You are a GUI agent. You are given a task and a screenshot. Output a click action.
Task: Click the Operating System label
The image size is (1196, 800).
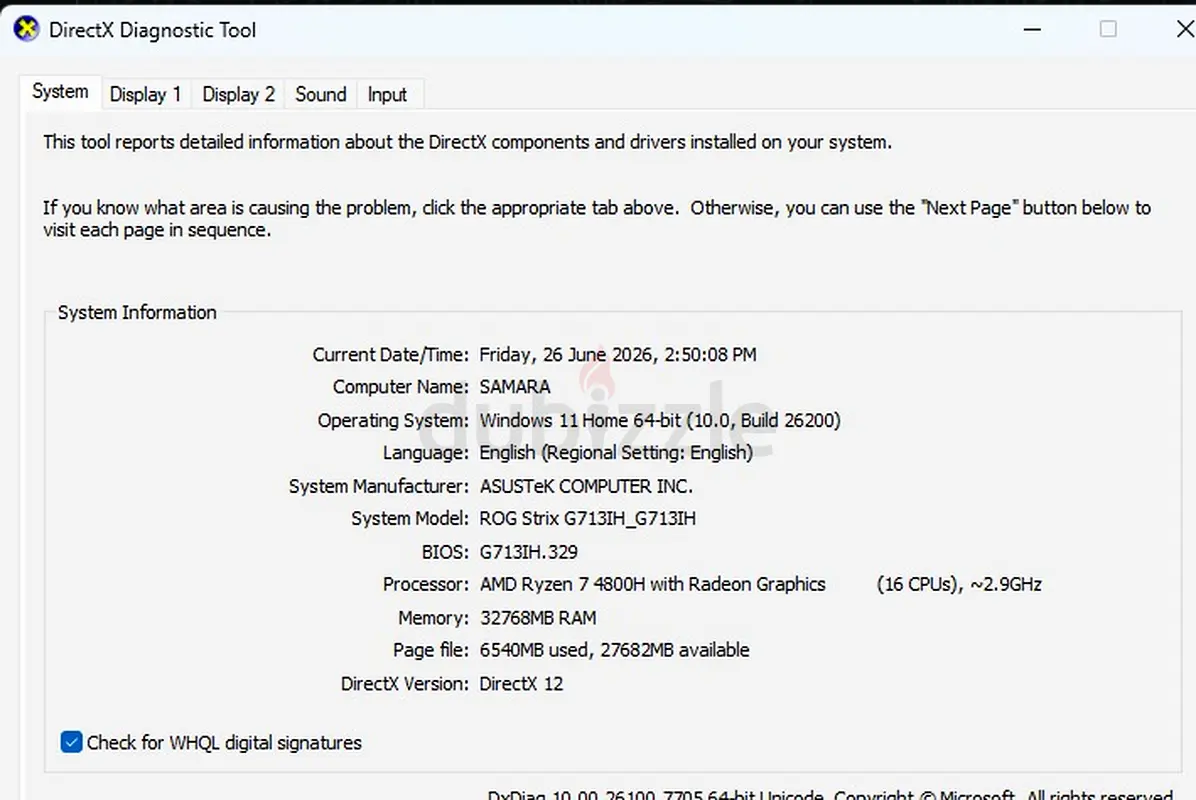(x=393, y=421)
